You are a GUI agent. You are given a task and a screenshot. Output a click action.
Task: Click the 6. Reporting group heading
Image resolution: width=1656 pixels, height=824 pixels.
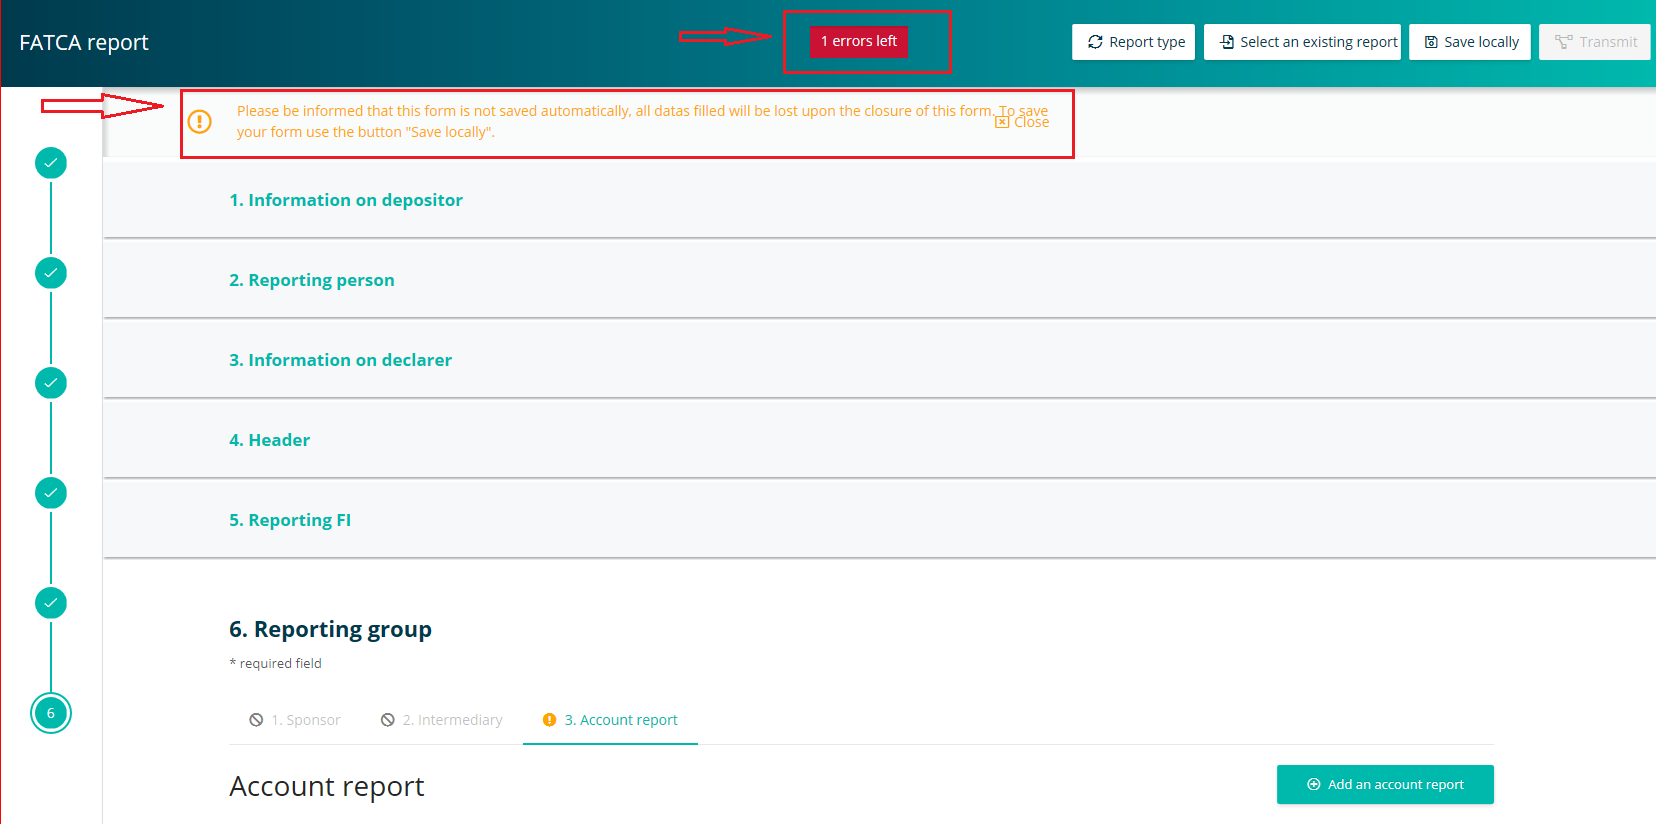pyautogui.click(x=330, y=629)
